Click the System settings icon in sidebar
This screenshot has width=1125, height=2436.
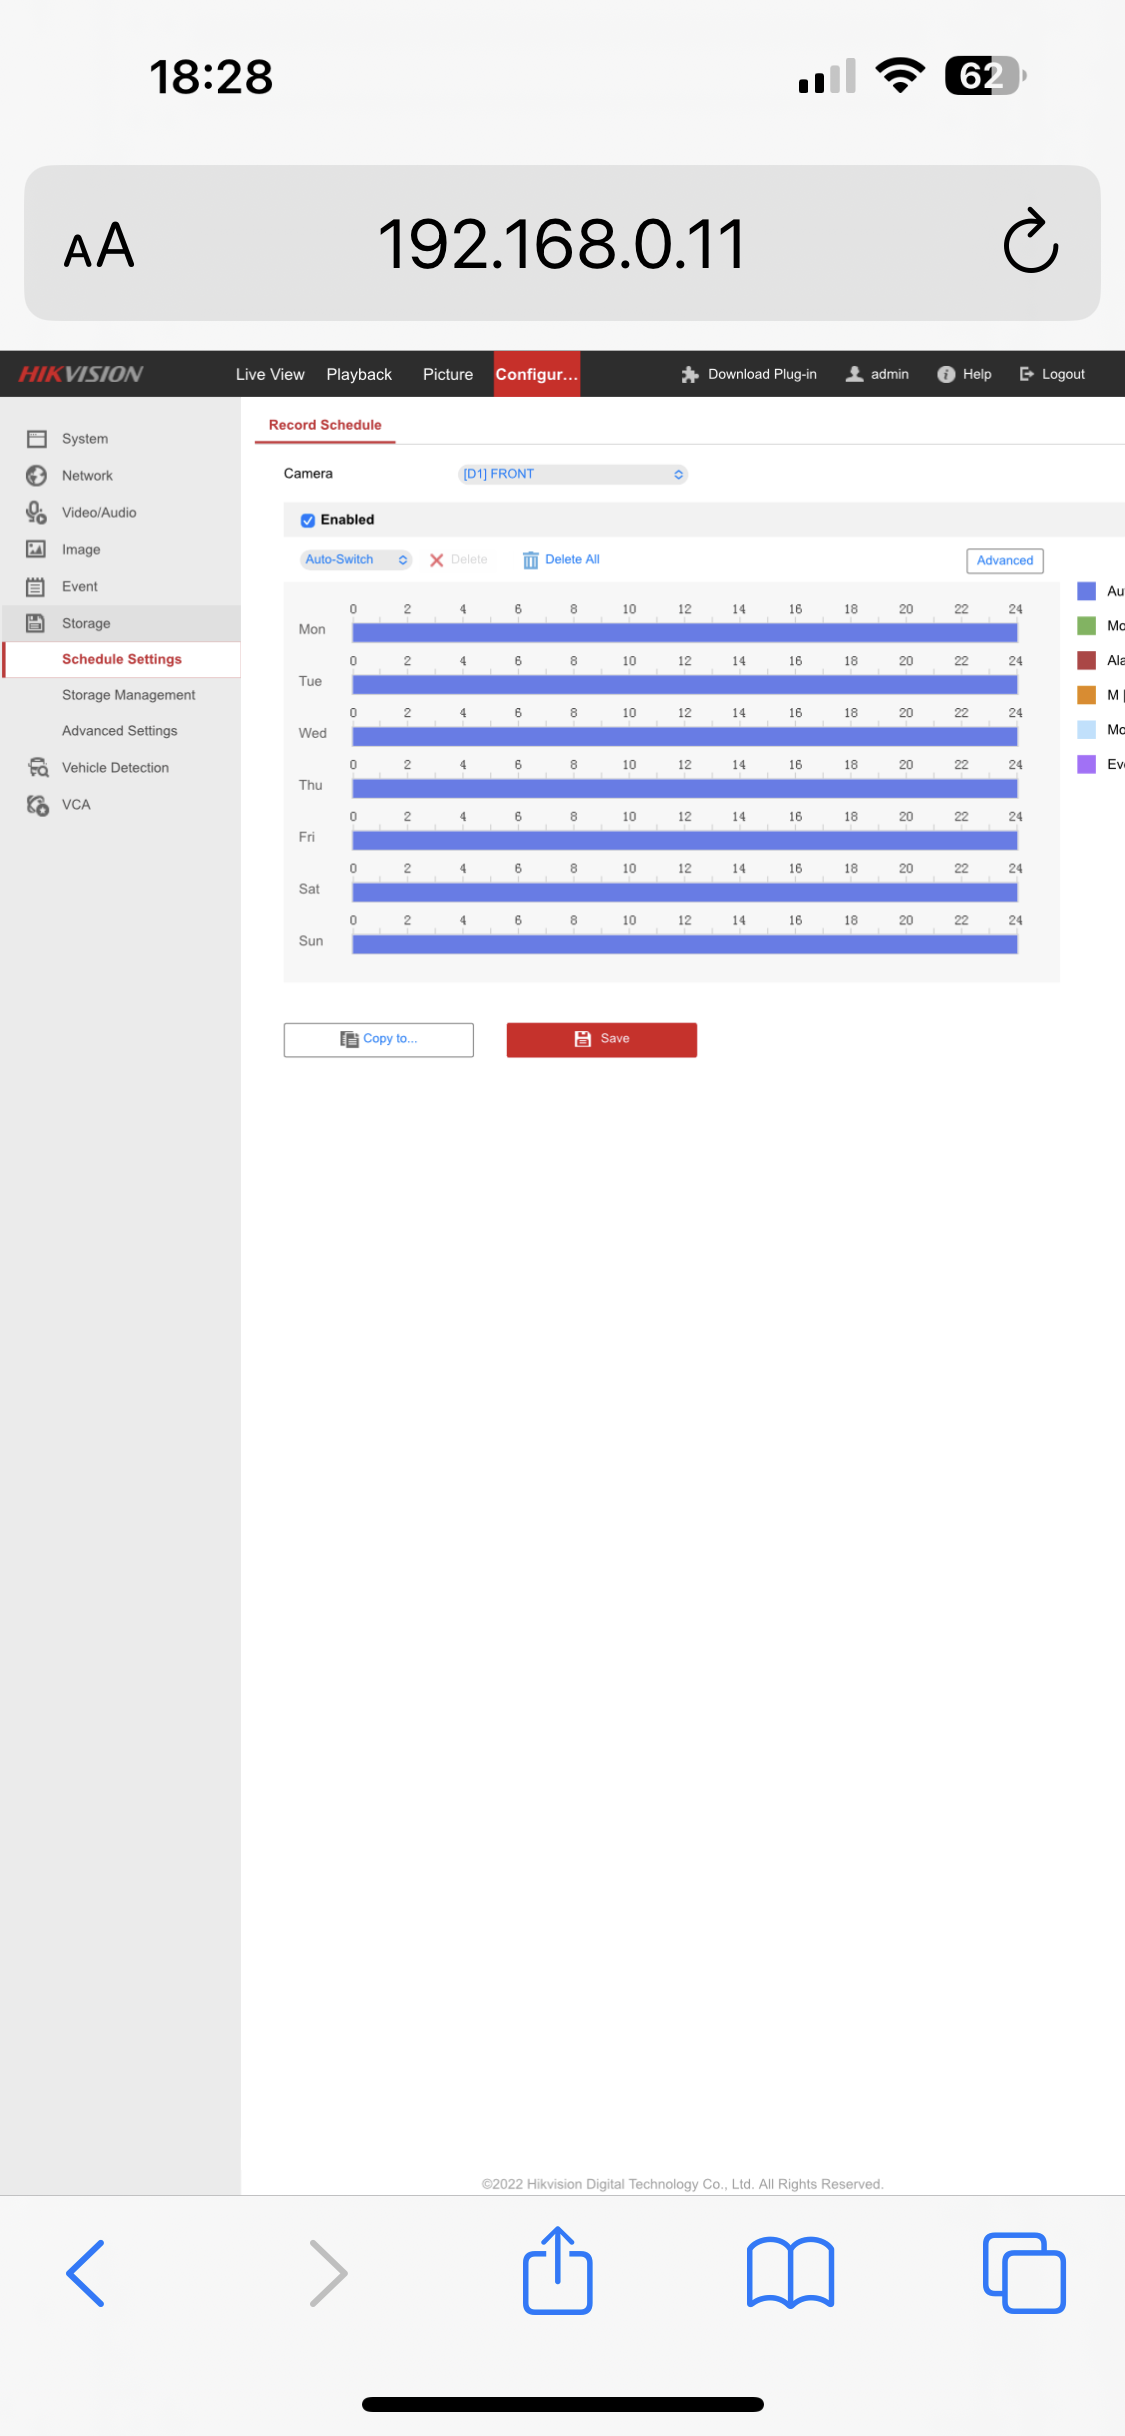(x=37, y=438)
